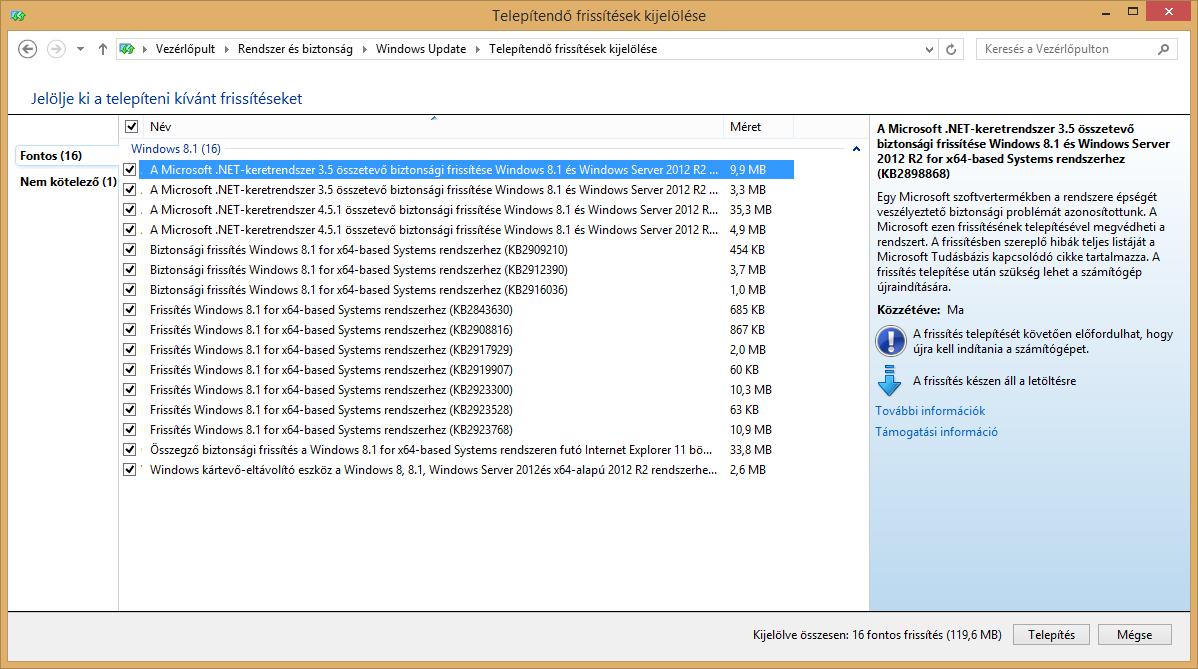The height and width of the screenshot is (669, 1198).
Task: Open the További információk link
Action: [x=930, y=411]
